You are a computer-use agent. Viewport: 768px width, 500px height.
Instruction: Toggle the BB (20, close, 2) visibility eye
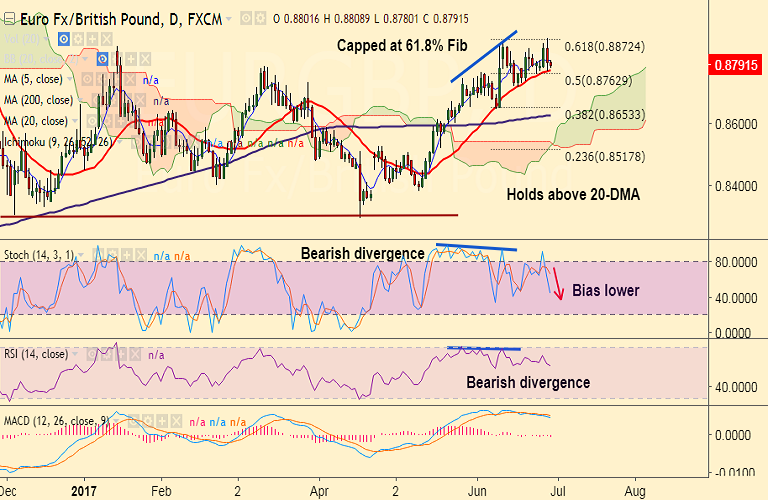102,59
